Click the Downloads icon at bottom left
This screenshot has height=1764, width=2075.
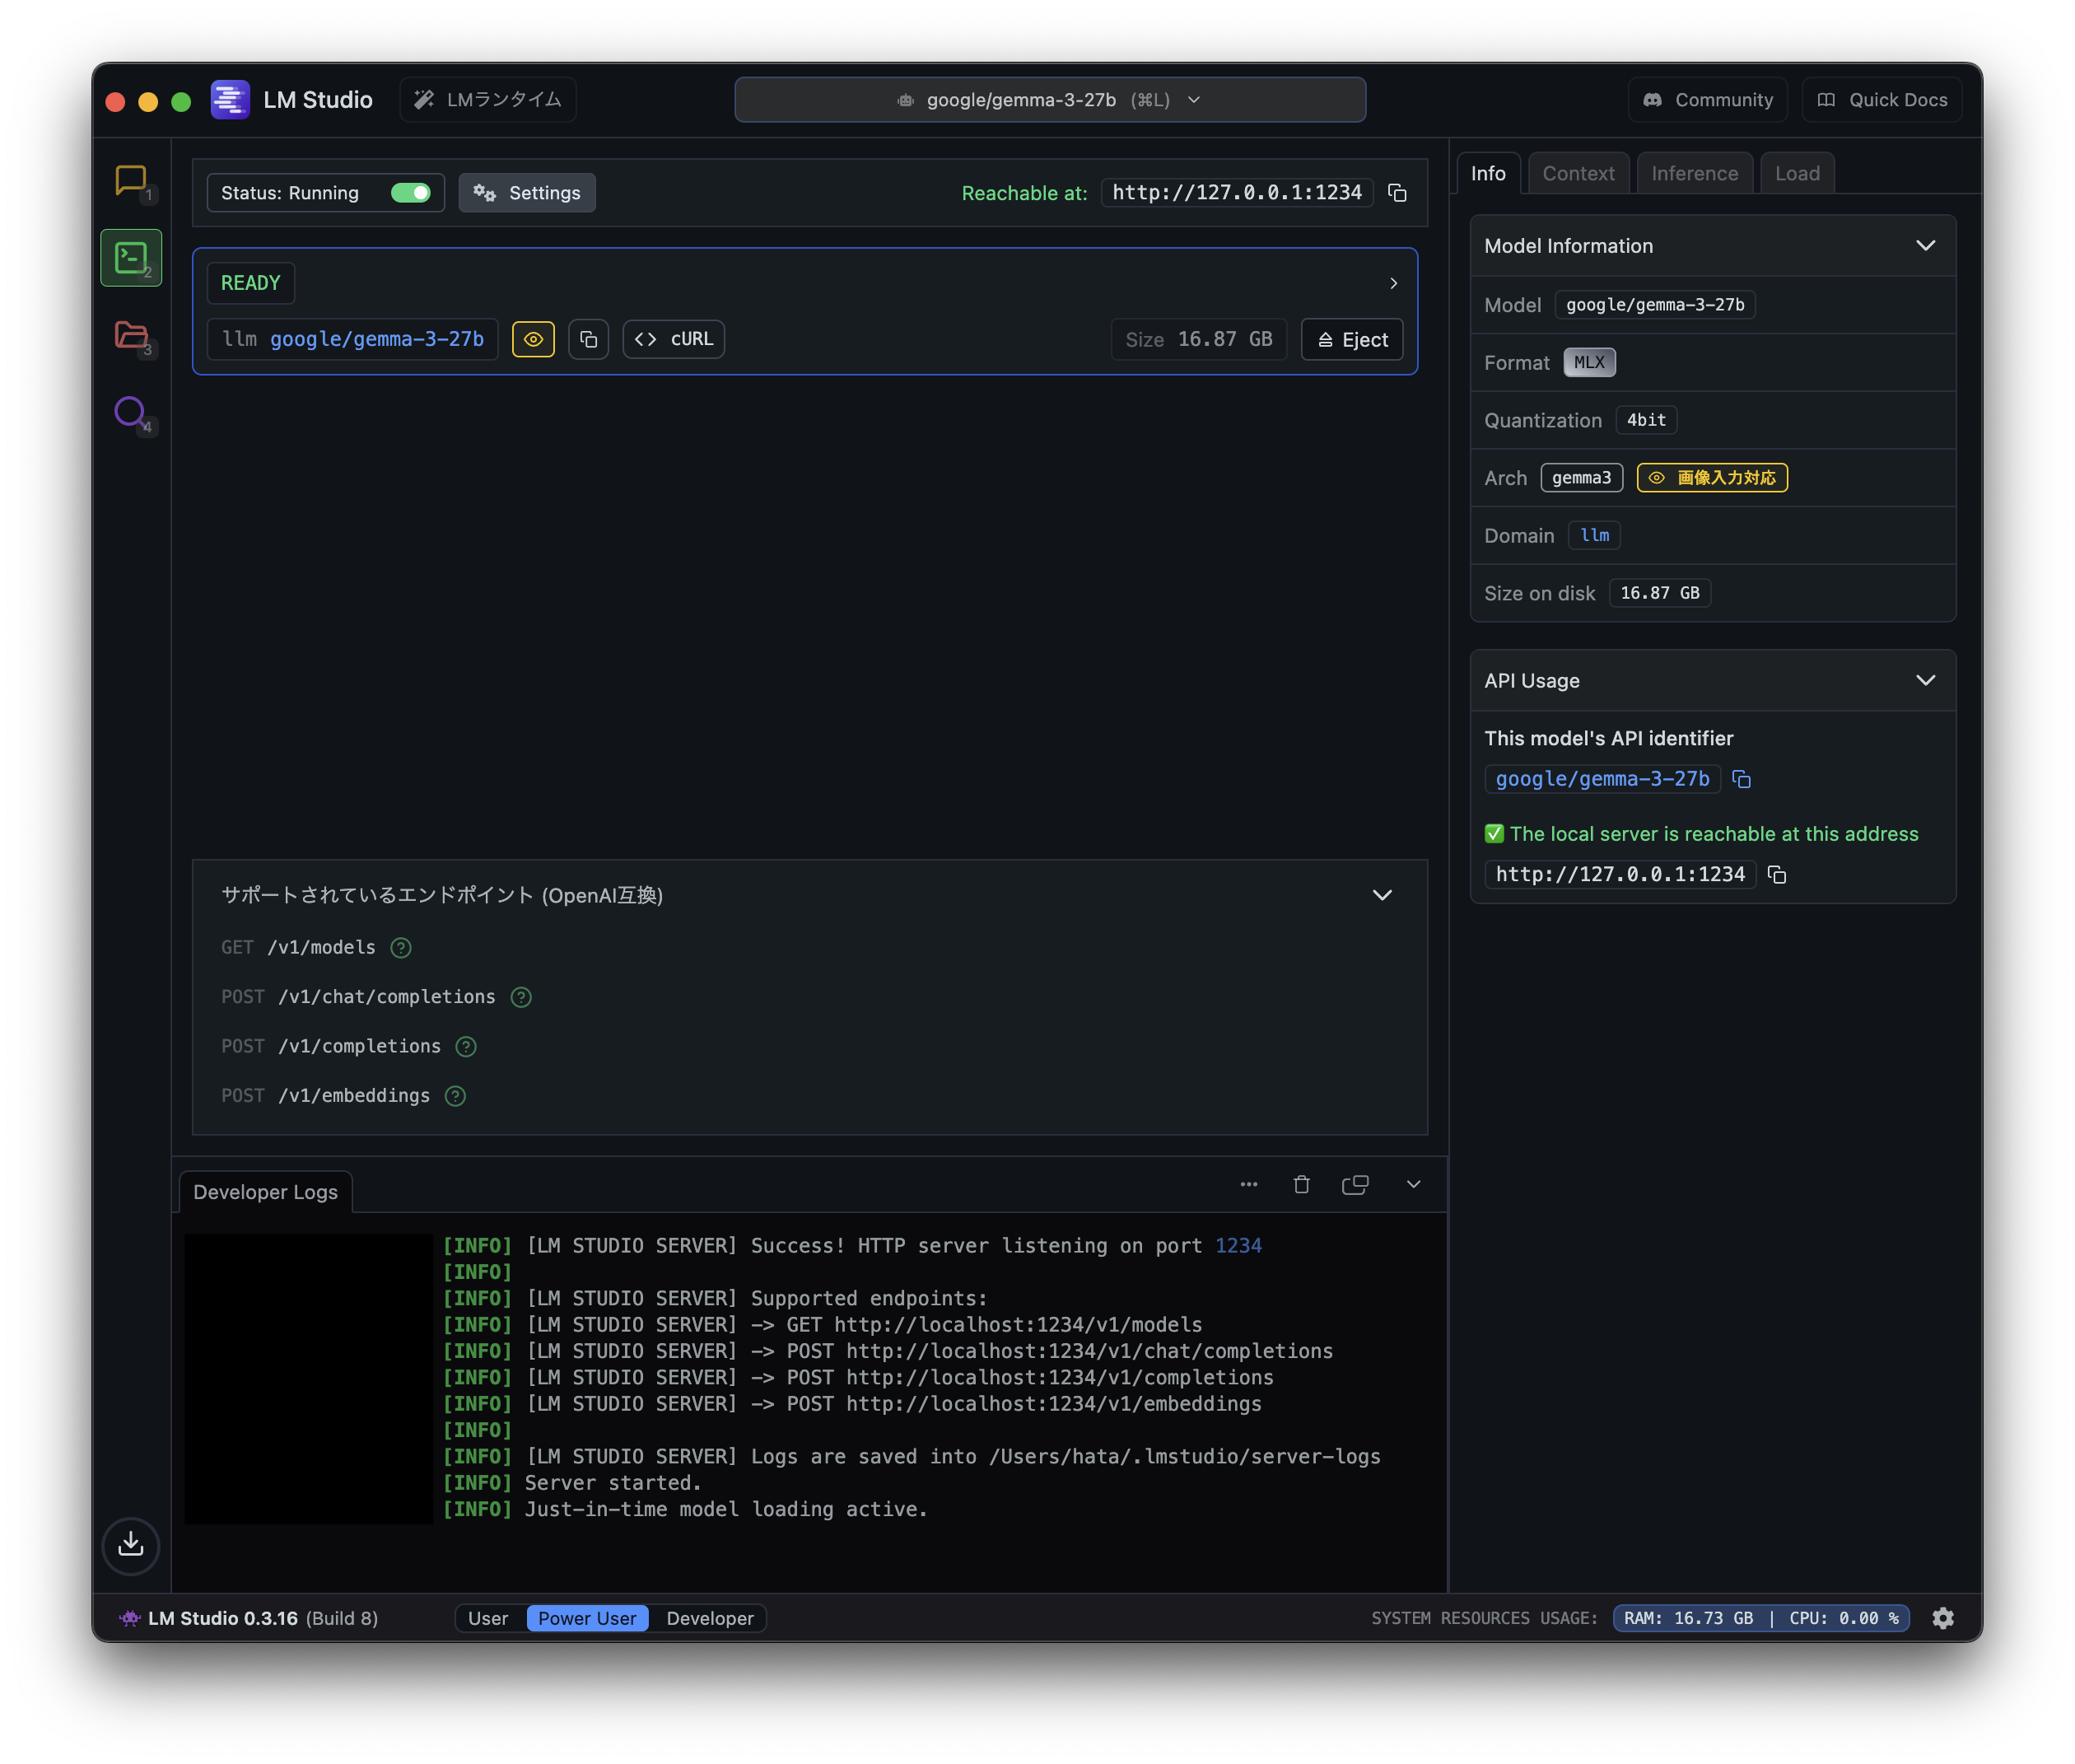(131, 1545)
